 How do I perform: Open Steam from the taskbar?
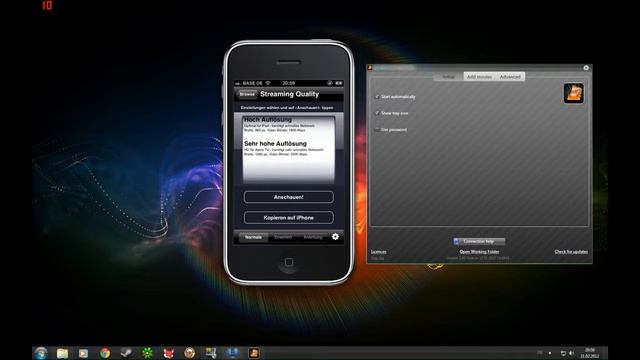point(126,353)
